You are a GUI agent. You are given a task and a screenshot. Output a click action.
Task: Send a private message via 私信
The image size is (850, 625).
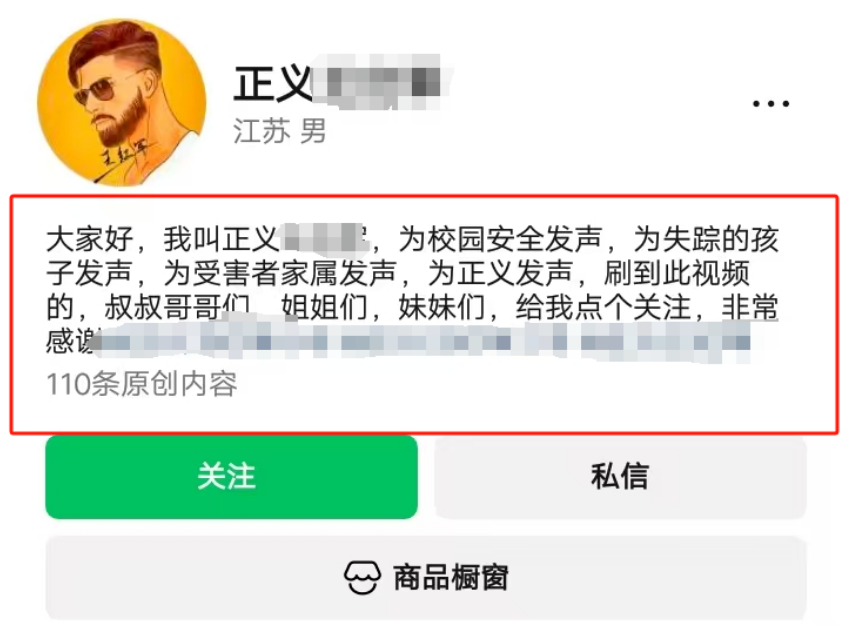[620, 477]
